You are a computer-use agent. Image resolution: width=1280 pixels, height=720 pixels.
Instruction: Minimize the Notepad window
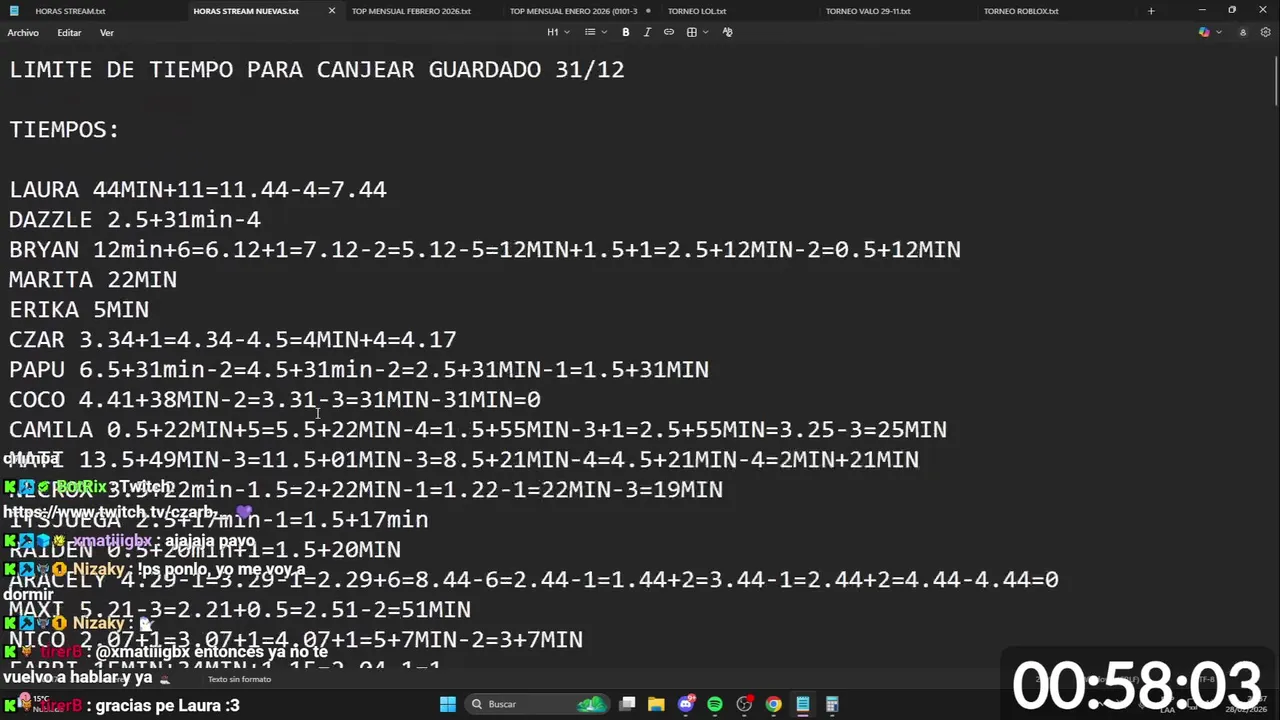click(x=1202, y=11)
